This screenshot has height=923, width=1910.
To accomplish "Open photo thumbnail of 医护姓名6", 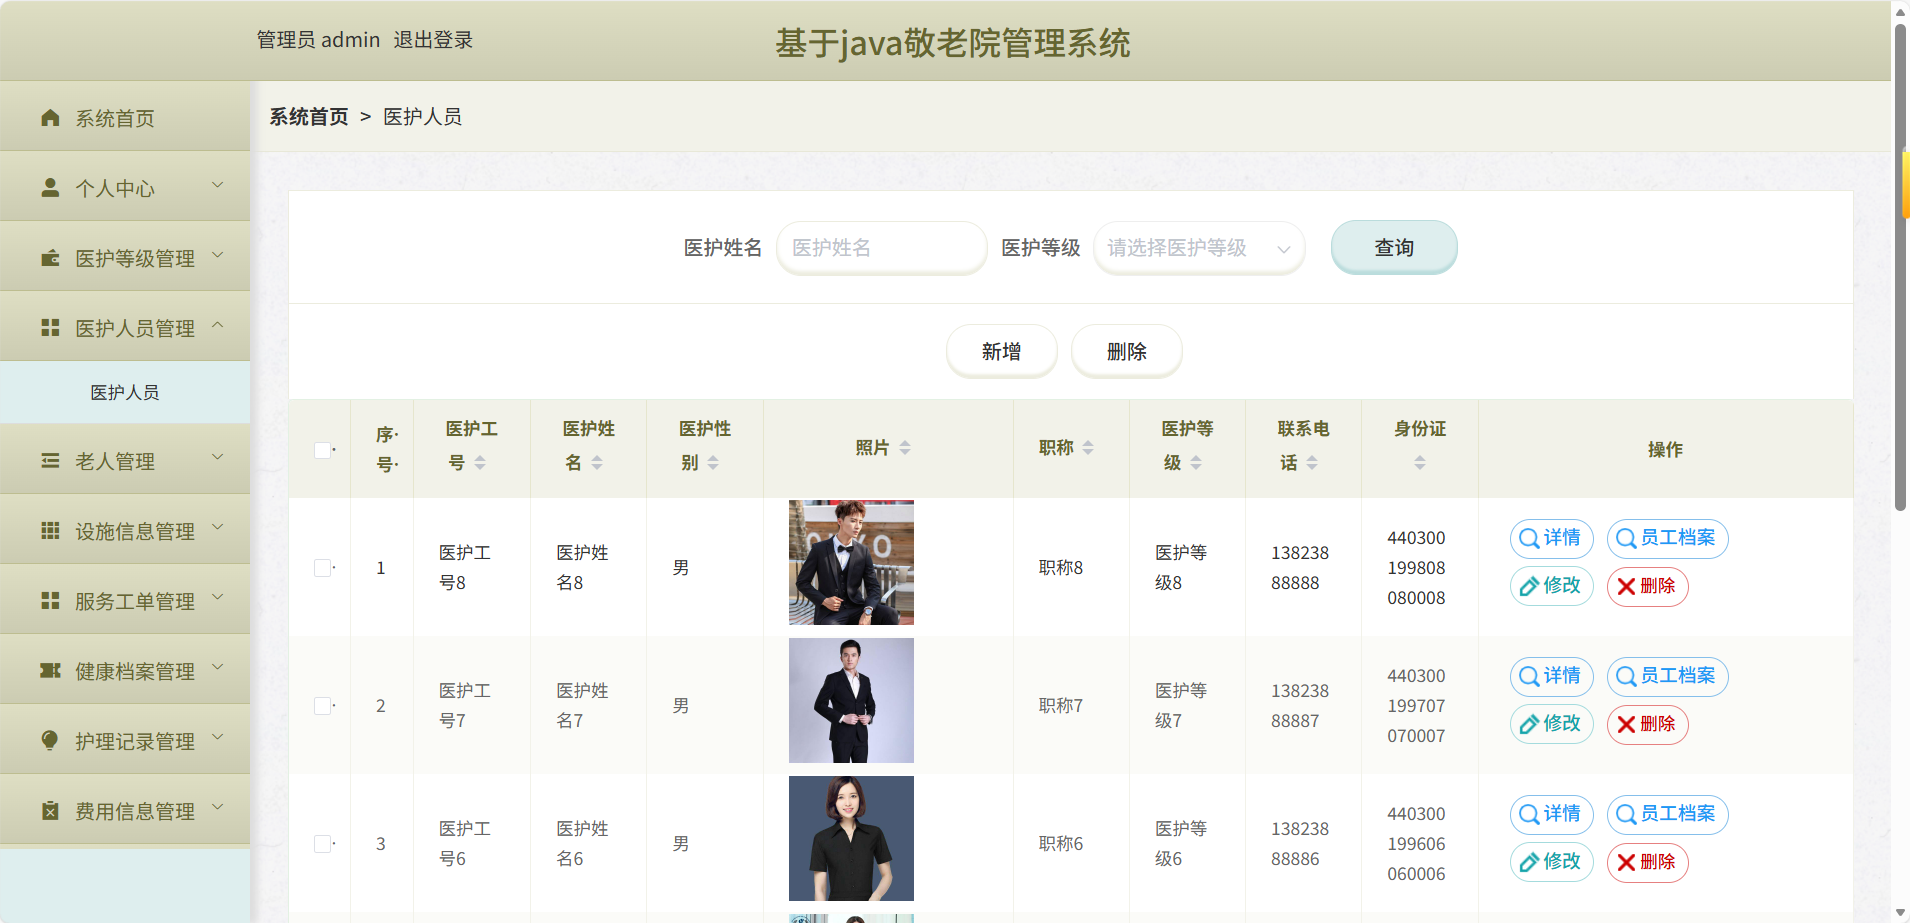I will tap(851, 839).
